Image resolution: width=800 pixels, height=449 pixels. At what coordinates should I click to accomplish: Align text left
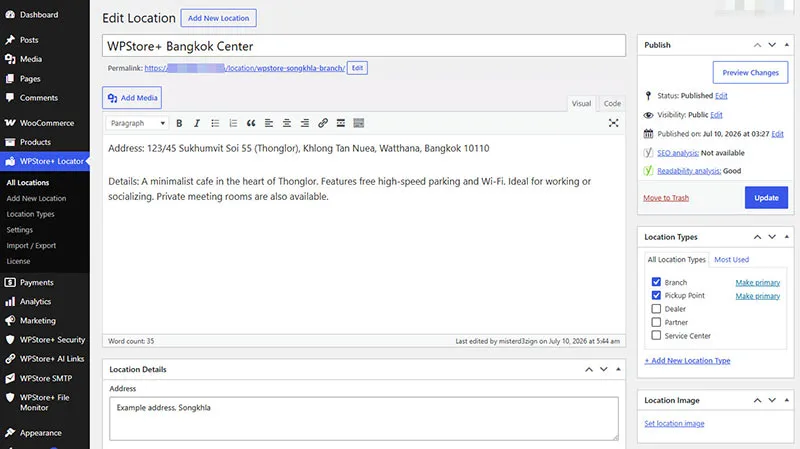(x=269, y=123)
